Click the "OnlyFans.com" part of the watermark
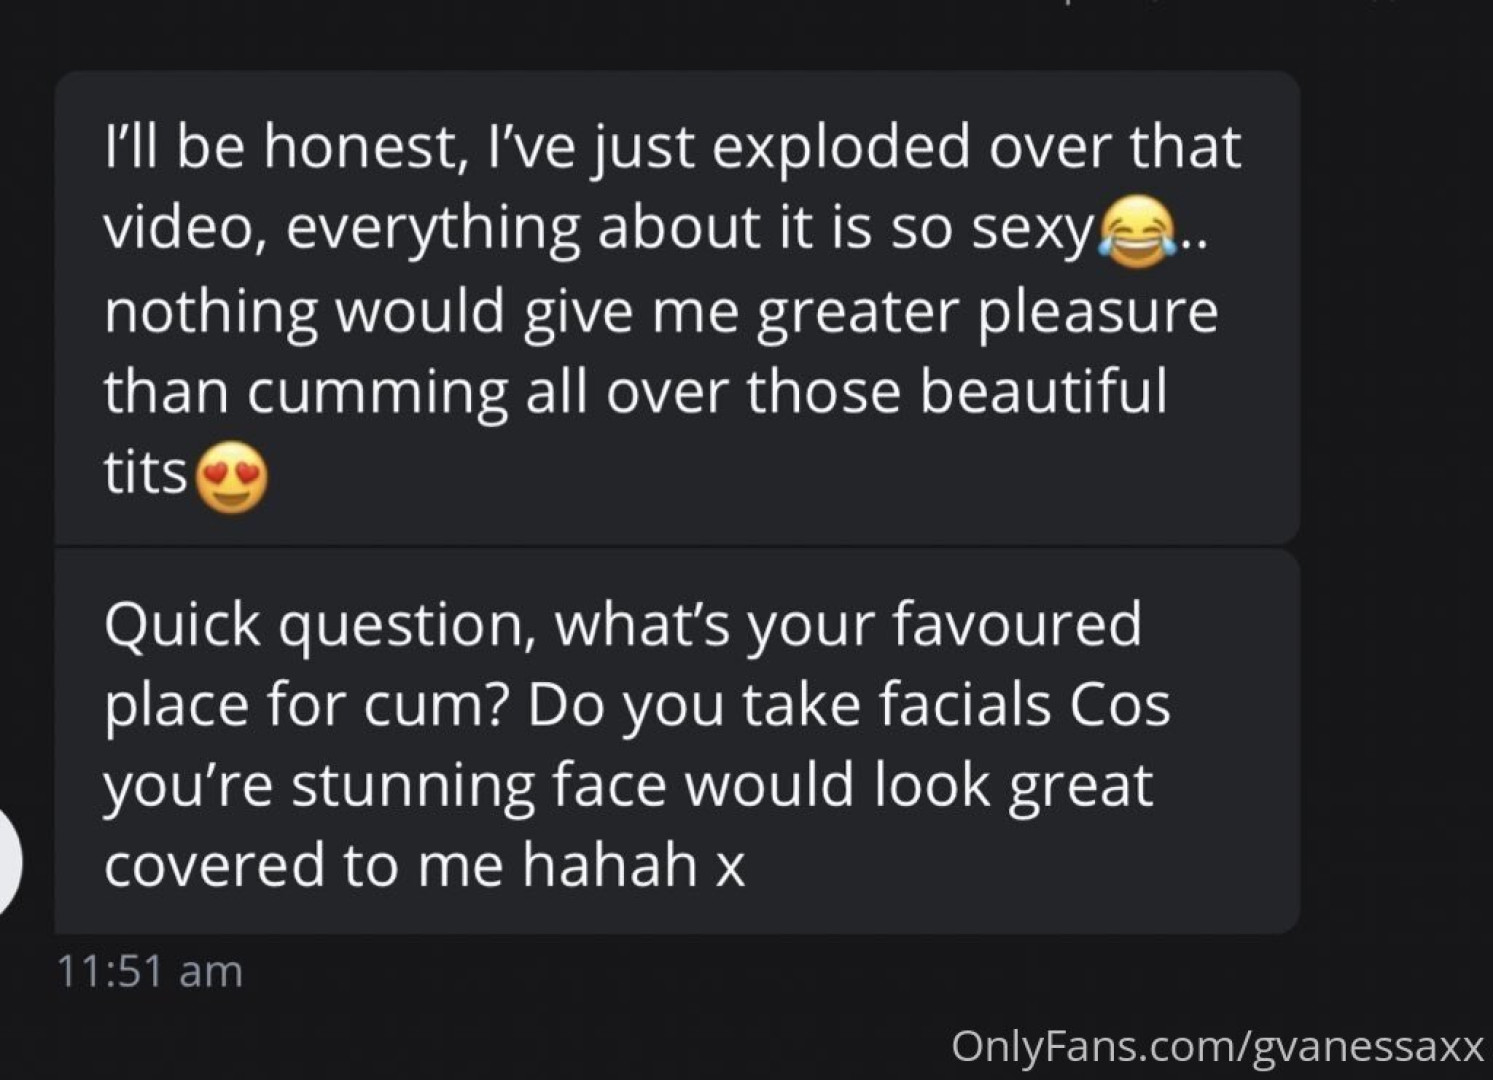 (x=1094, y=1047)
